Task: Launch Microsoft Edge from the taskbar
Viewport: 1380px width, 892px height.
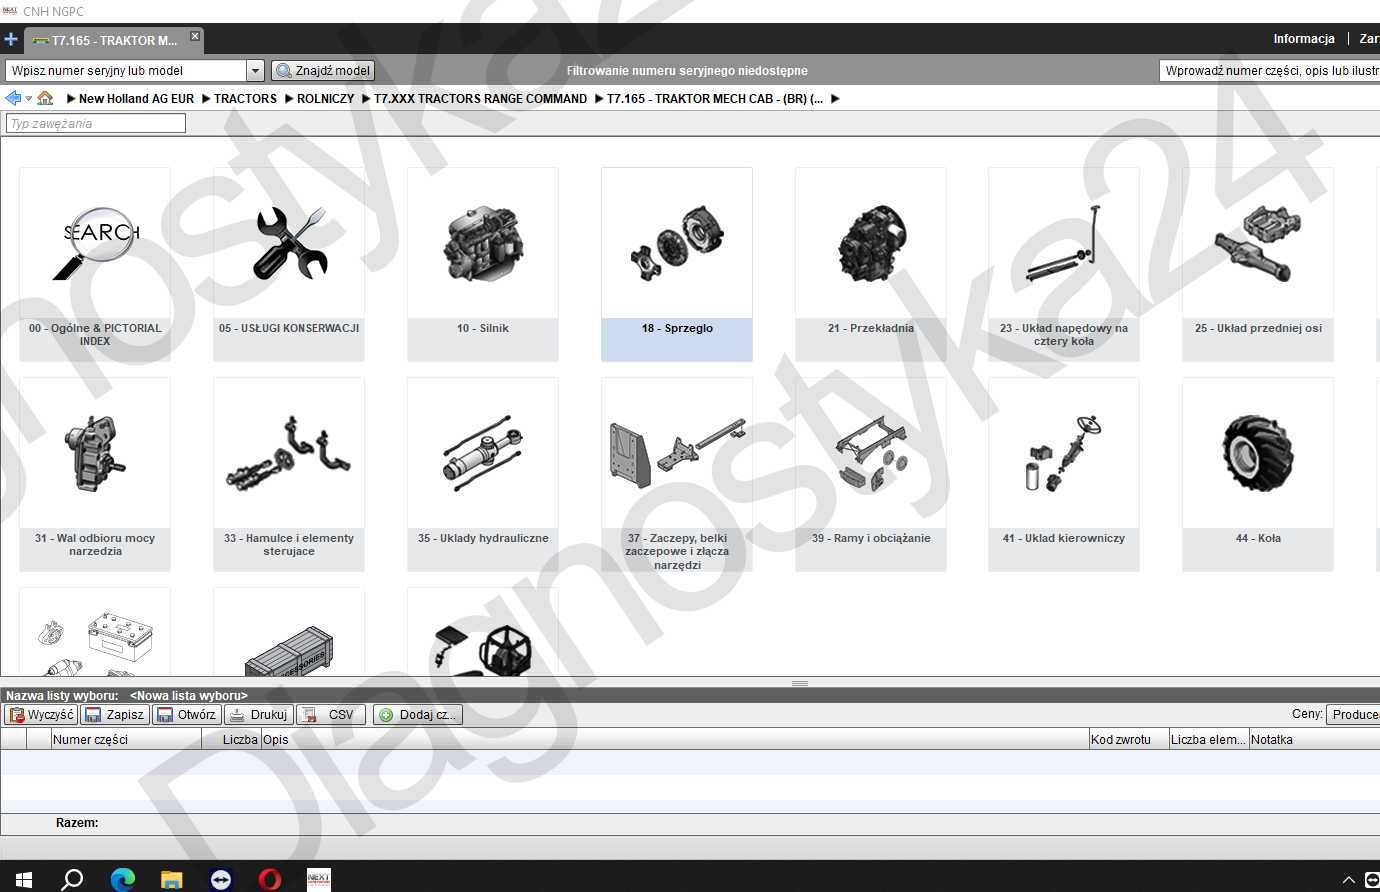Action: pyautogui.click(x=122, y=879)
